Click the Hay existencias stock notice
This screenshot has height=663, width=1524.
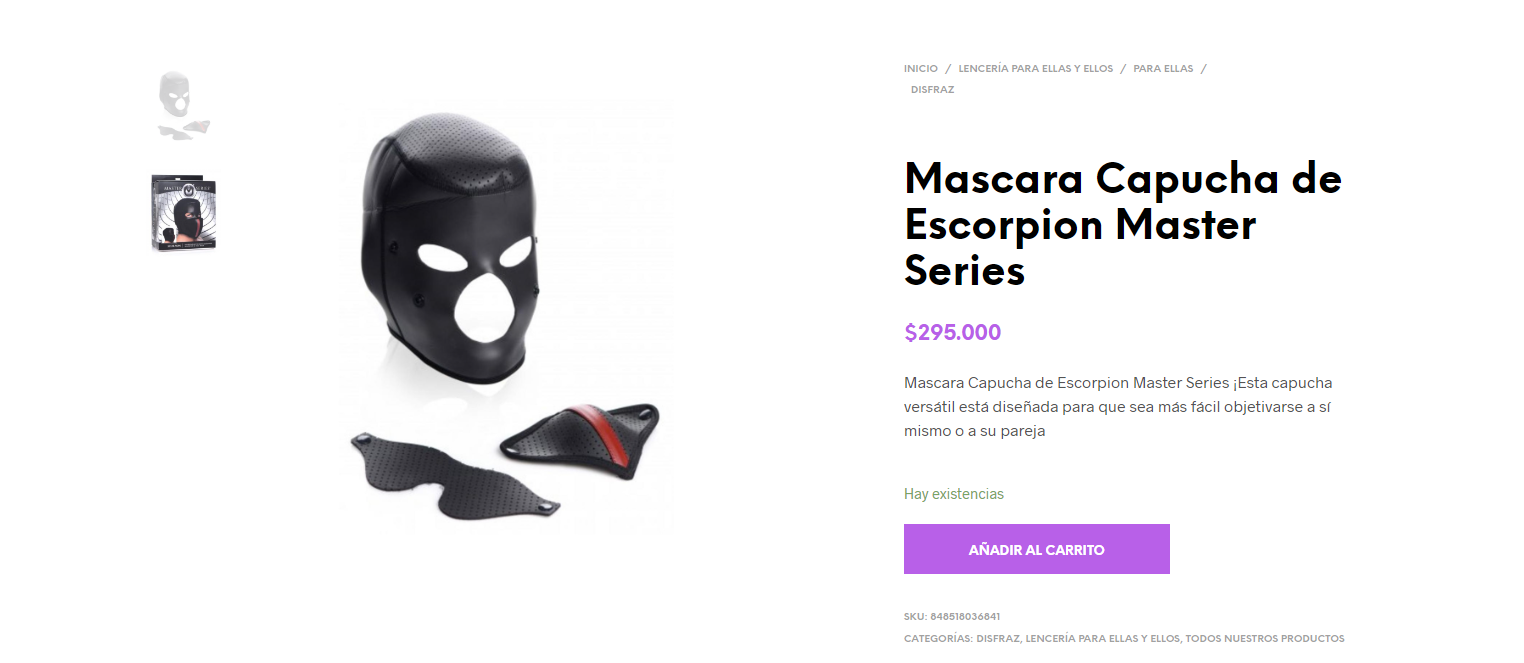pyautogui.click(x=954, y=494)
